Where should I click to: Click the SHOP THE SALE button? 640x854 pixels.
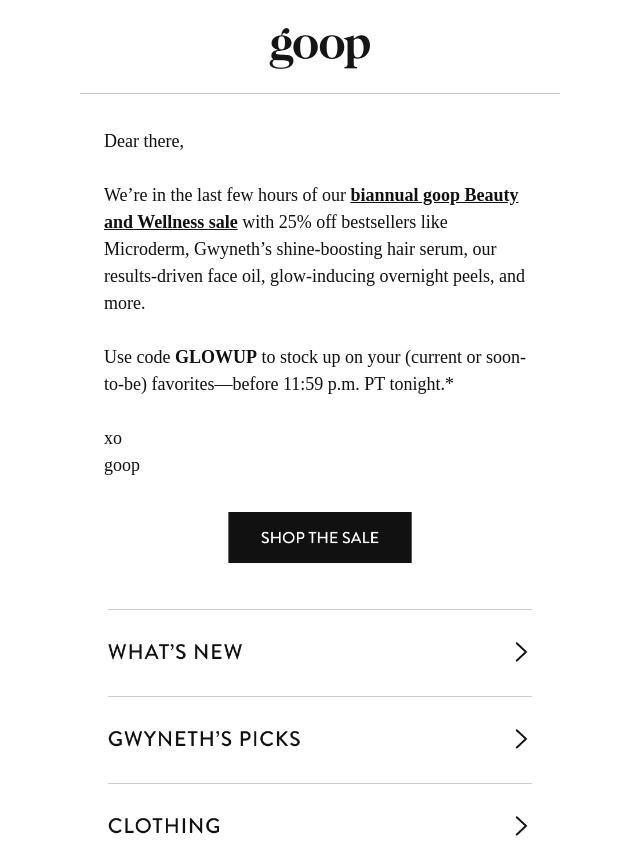320,538
